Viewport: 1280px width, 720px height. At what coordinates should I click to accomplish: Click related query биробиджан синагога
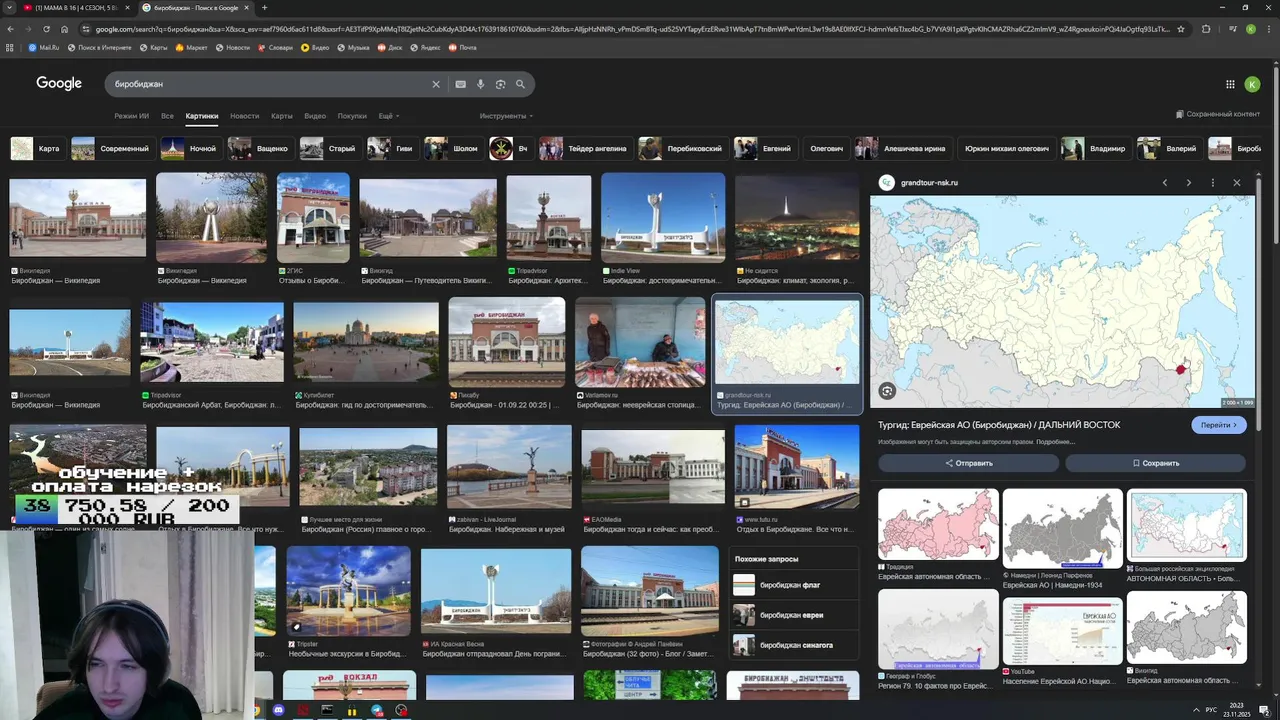pos(796,645)
